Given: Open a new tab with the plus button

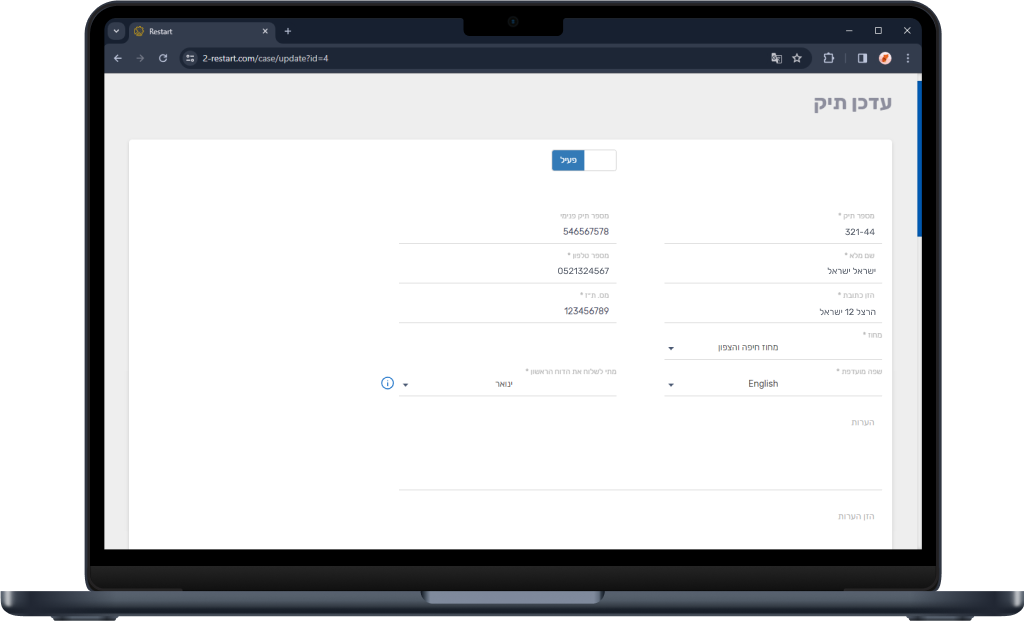Looking at the screenshot, I should coord(287,31).
